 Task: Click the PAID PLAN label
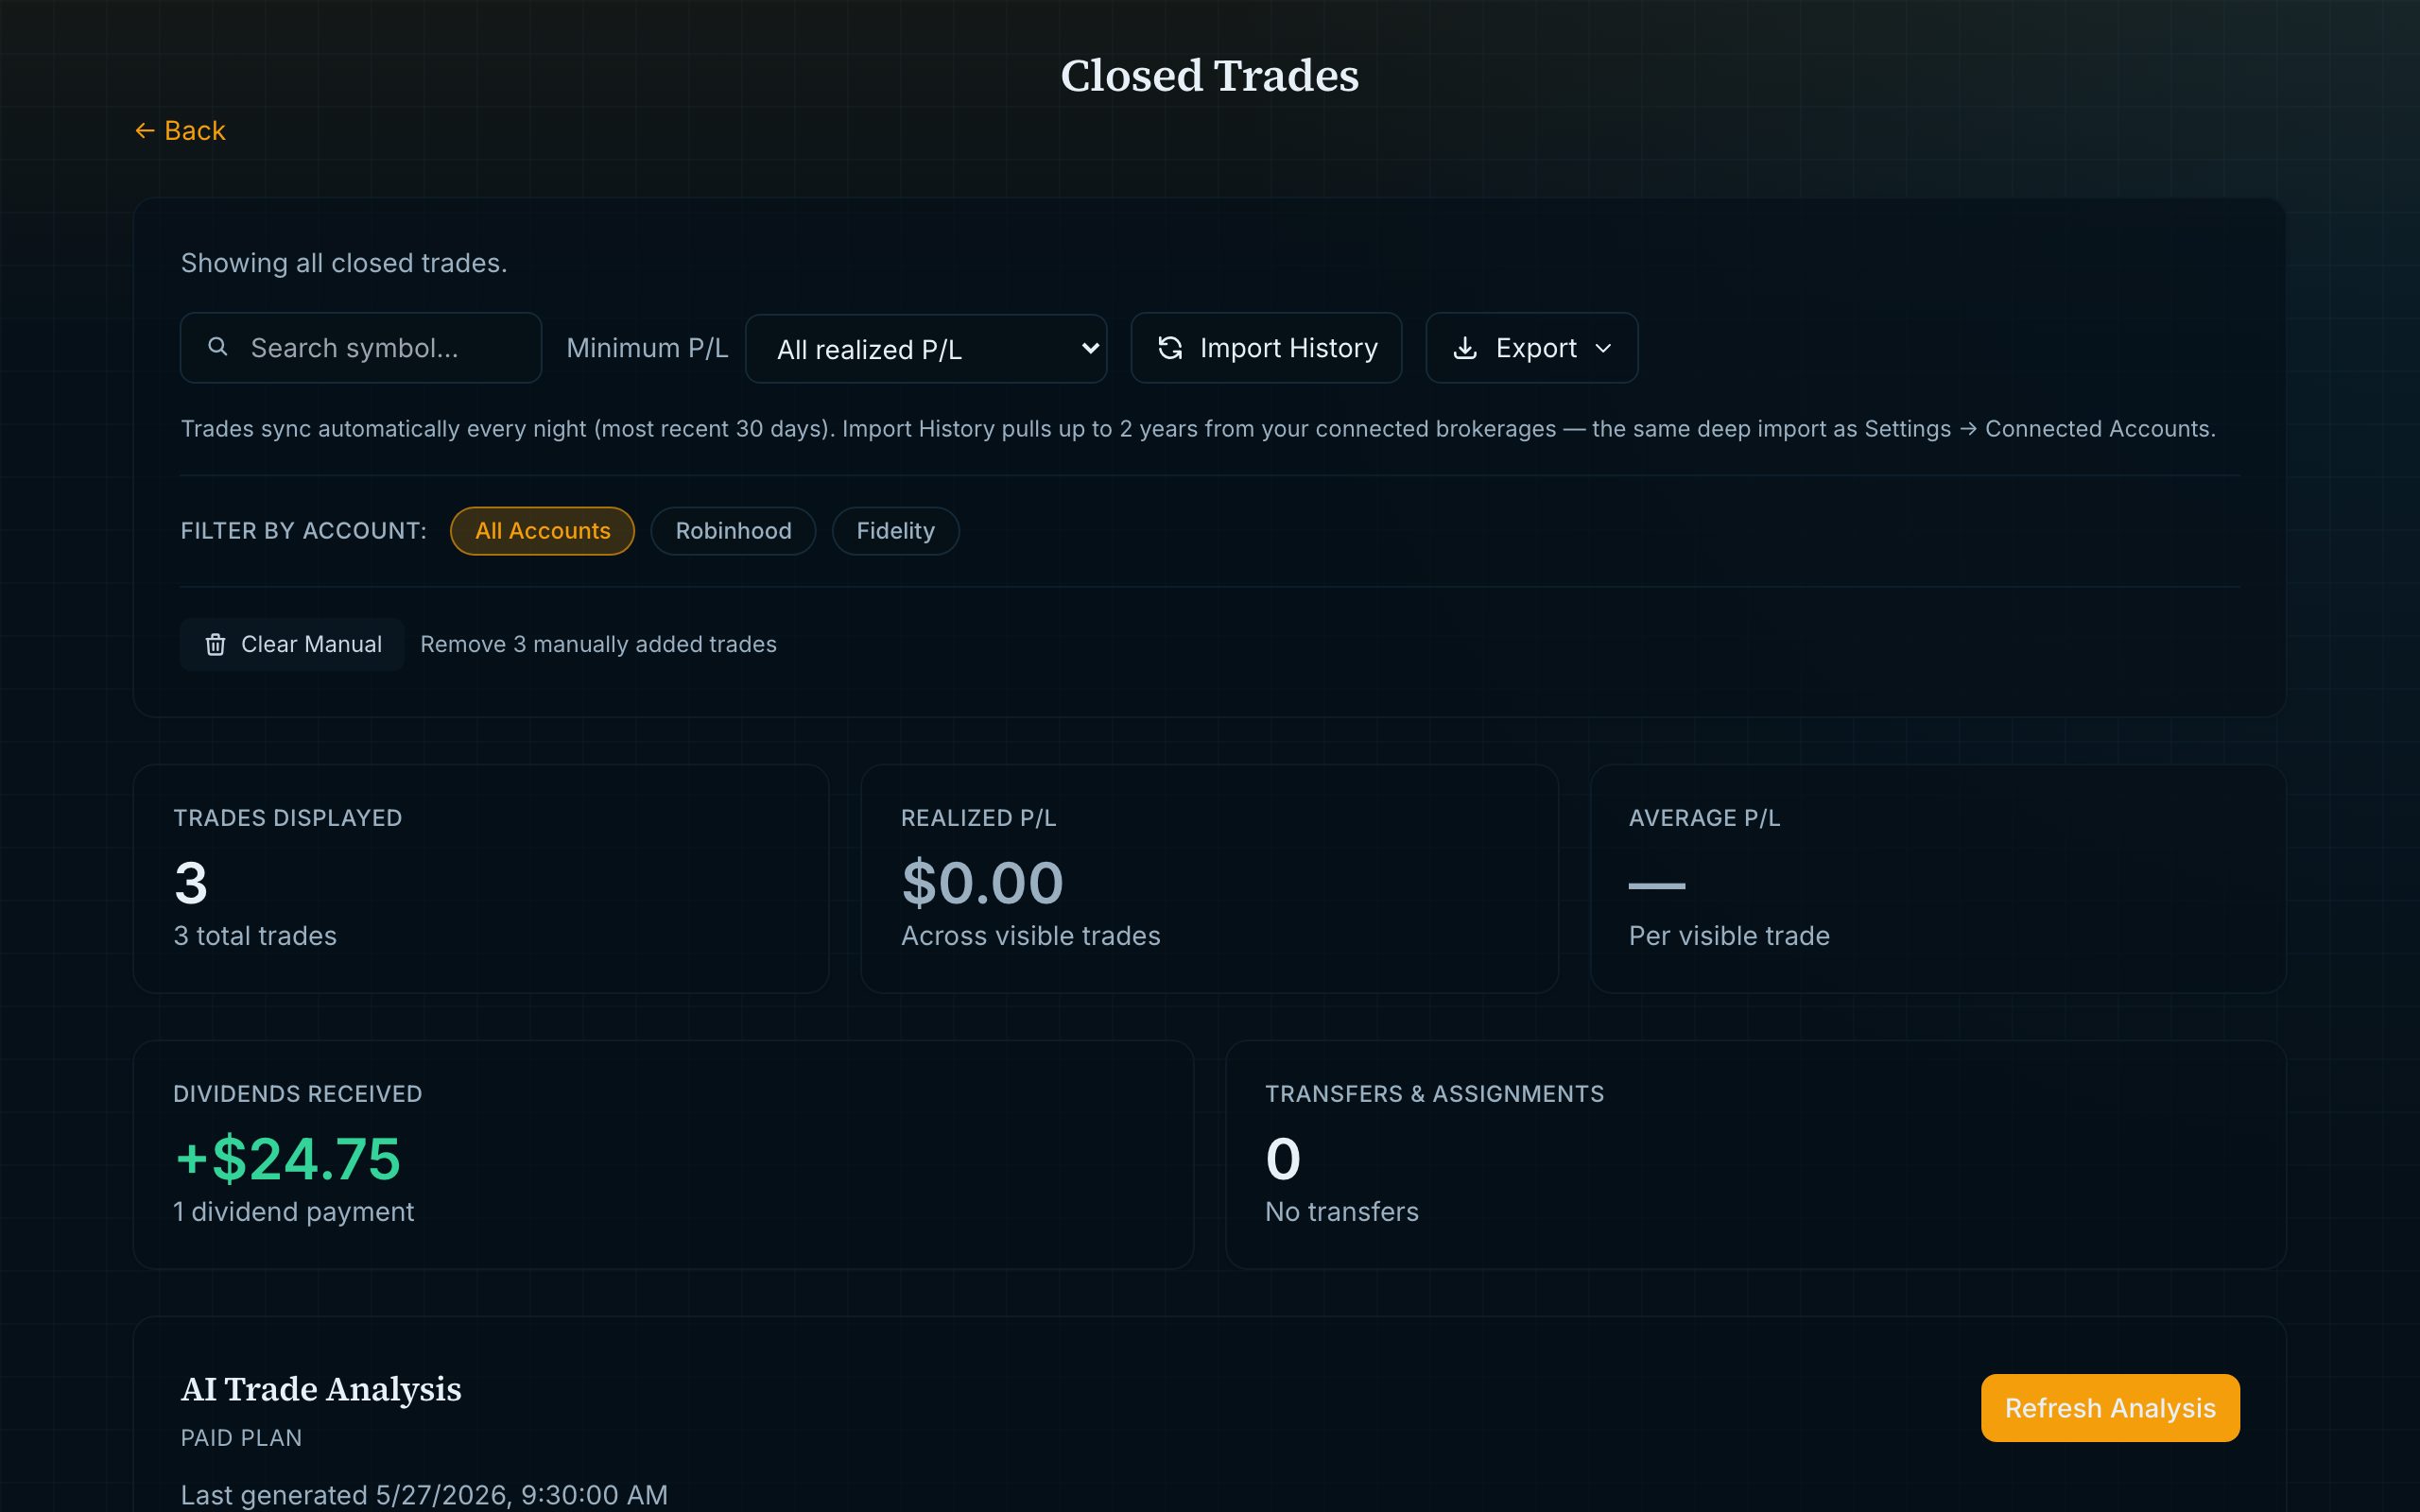[x=241, y=1438]
